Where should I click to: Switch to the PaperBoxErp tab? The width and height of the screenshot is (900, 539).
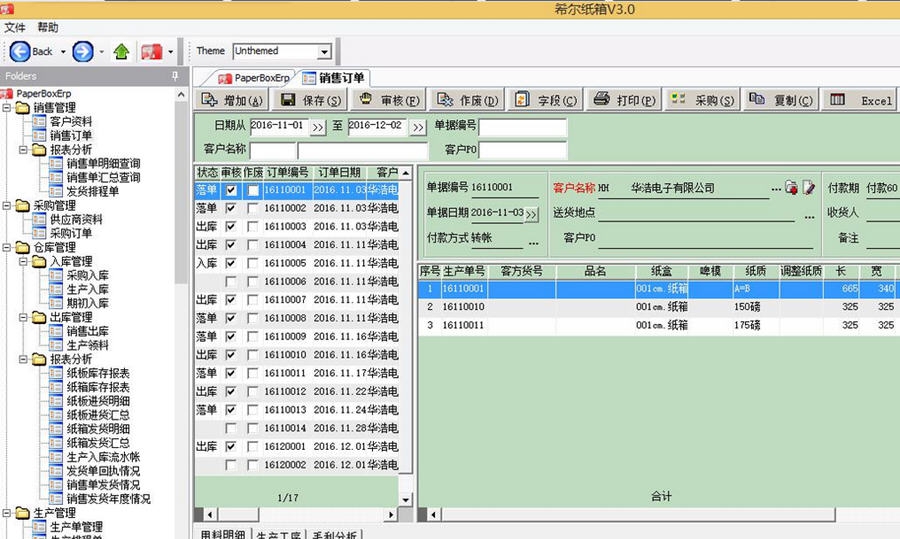click(x=254, y=78)
